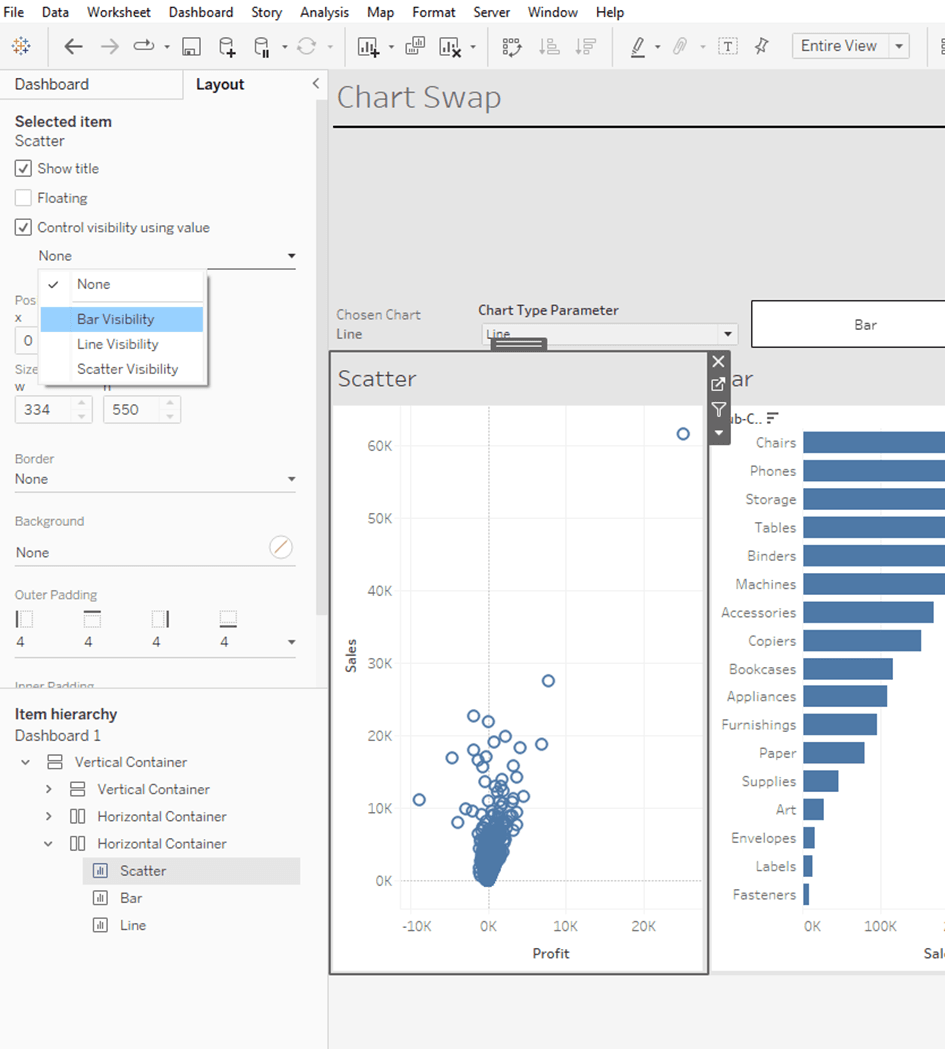
Task: Sort descending icon in toolbar
Action: point(585,46)
